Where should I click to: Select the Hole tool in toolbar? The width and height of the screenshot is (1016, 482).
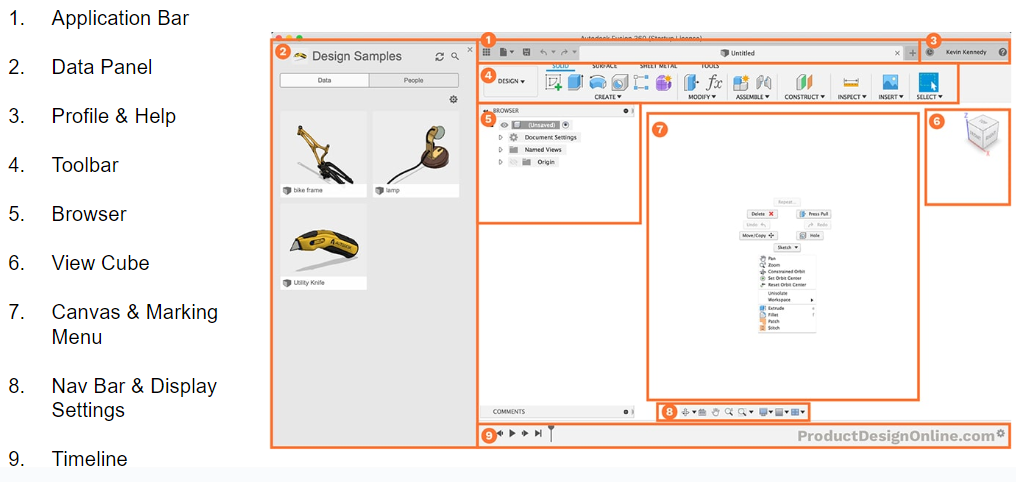tap(620, 82)
